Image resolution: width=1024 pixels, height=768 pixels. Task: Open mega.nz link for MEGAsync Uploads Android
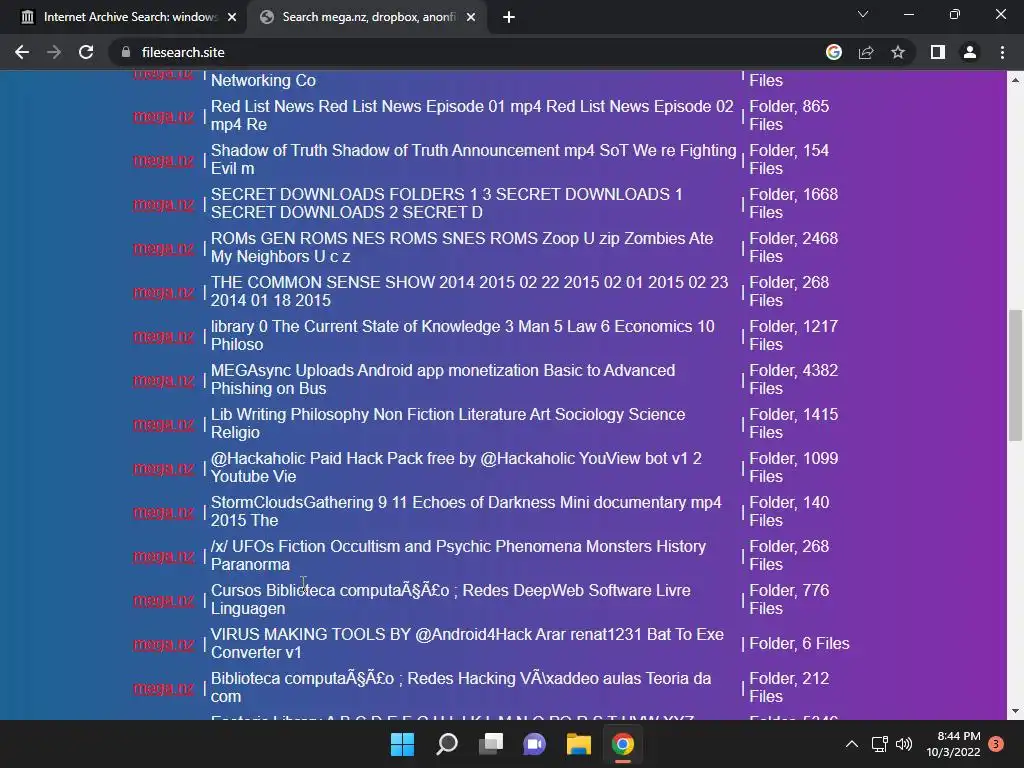pyautogui.click(x=164, y=380)
